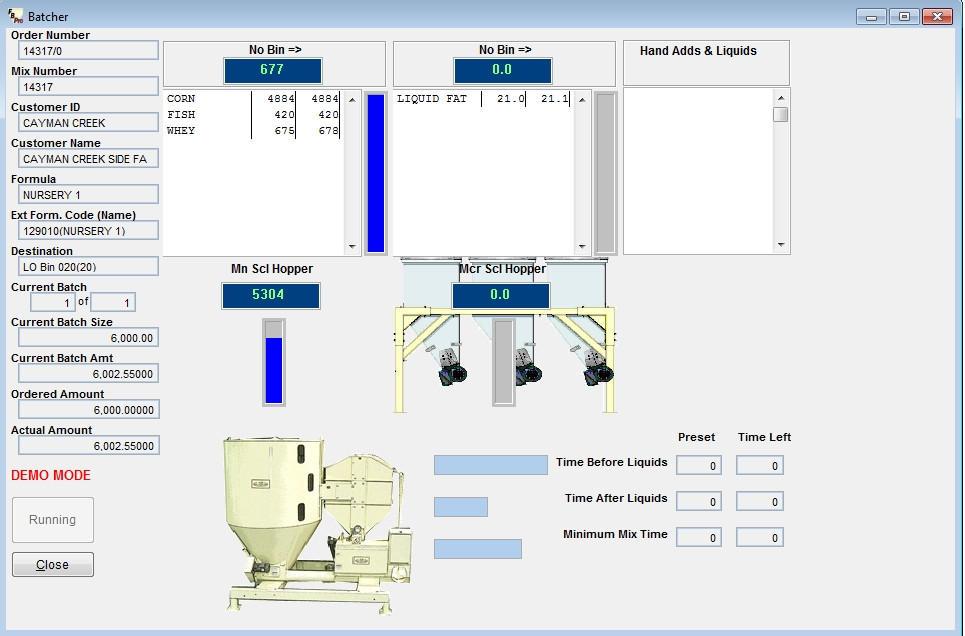Viewport: 965px width, 636px height.
Task: Click the Mn Scl Hopper weight display showing 5304
Action: [270, 296]
